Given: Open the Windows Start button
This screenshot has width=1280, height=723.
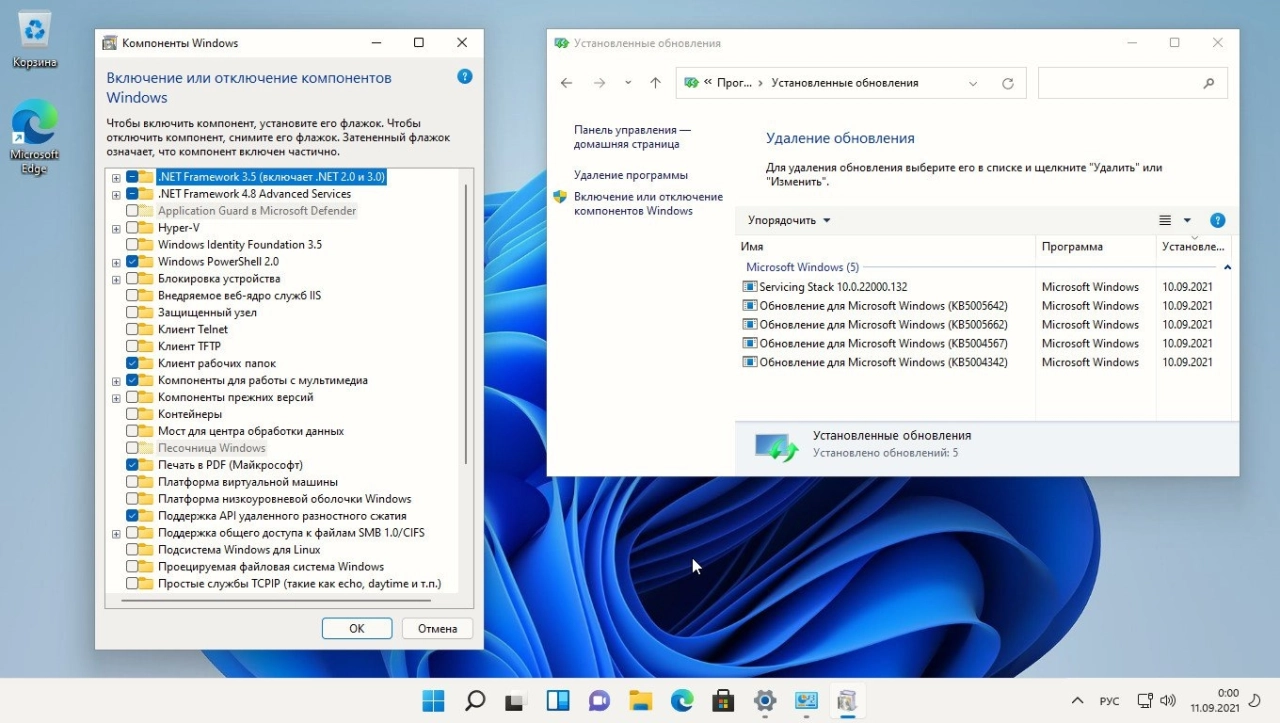Looking at the screenshot, I should click(x=433, y=701).
